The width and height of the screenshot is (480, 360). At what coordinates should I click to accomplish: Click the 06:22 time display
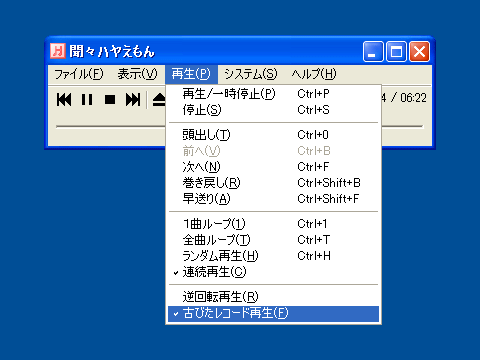(x=413, y=98)
